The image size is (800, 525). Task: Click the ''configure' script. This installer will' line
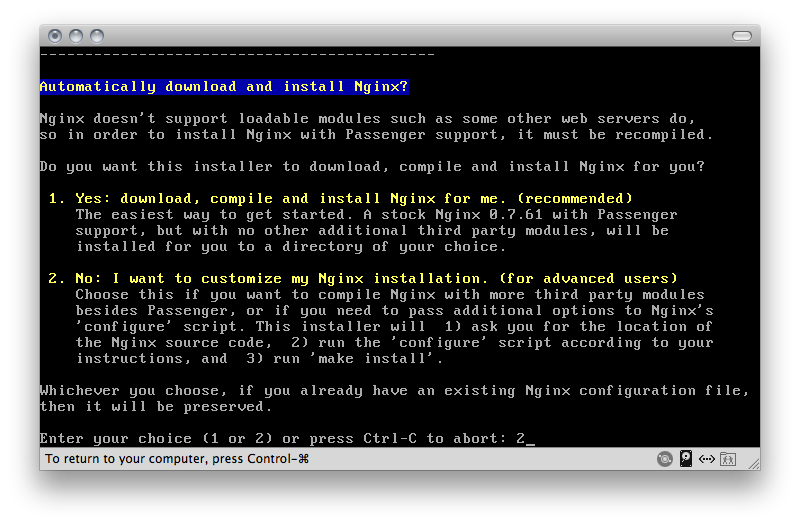(x=394, y=327)
